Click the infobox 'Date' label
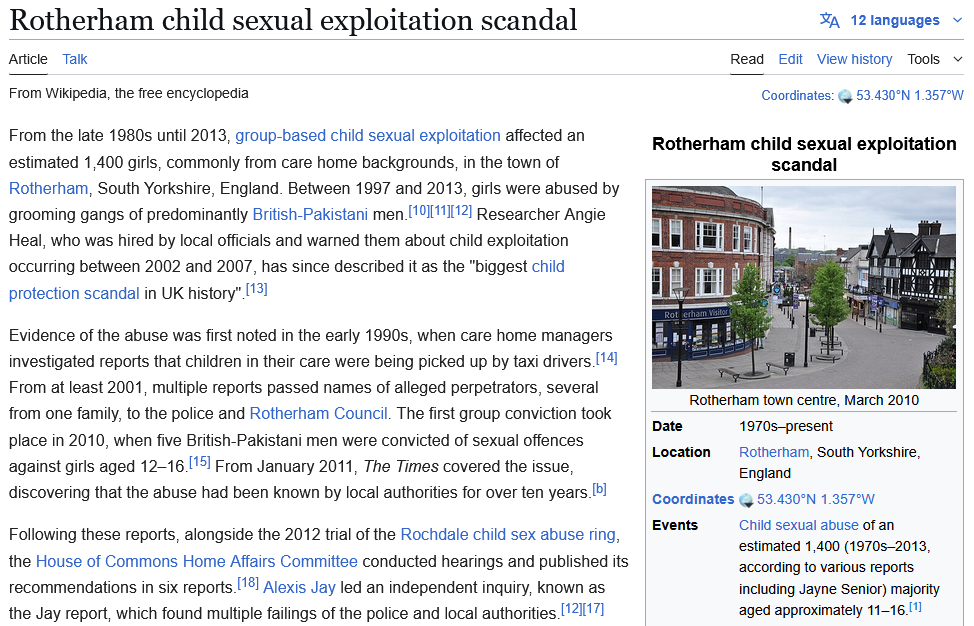 click(x=667, y=426)
